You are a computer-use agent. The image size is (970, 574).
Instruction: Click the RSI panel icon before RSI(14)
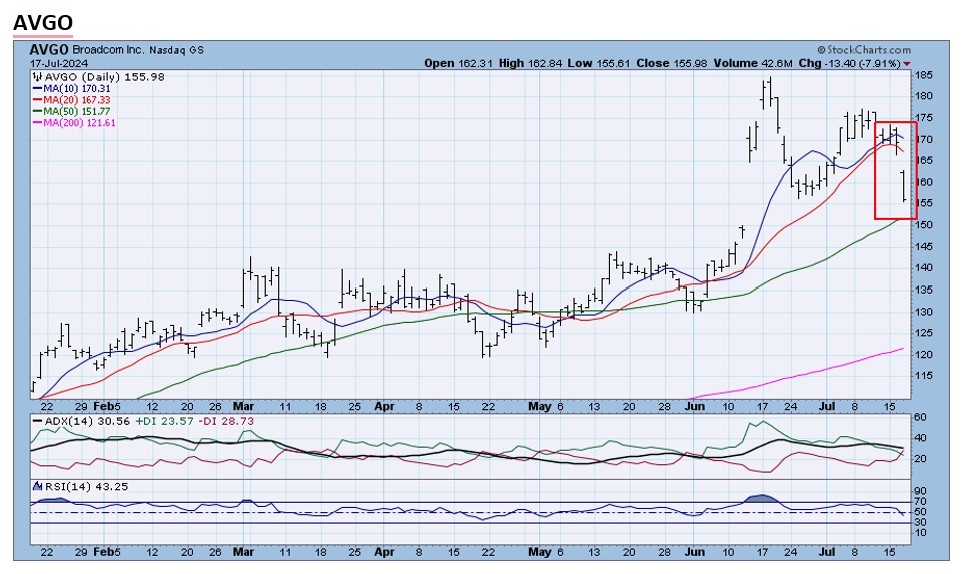[x=36, y=486]
